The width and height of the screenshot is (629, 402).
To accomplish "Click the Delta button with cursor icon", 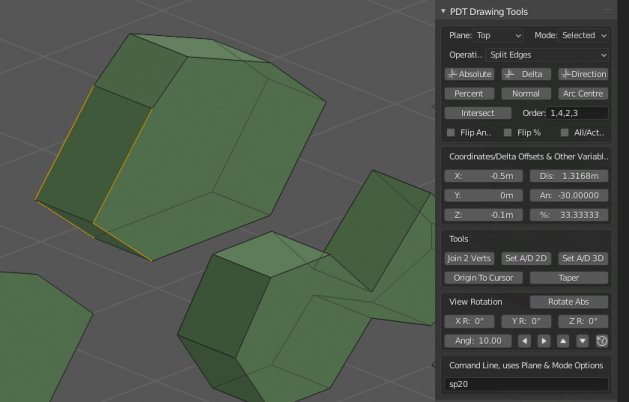I will (x=526, y=74).
